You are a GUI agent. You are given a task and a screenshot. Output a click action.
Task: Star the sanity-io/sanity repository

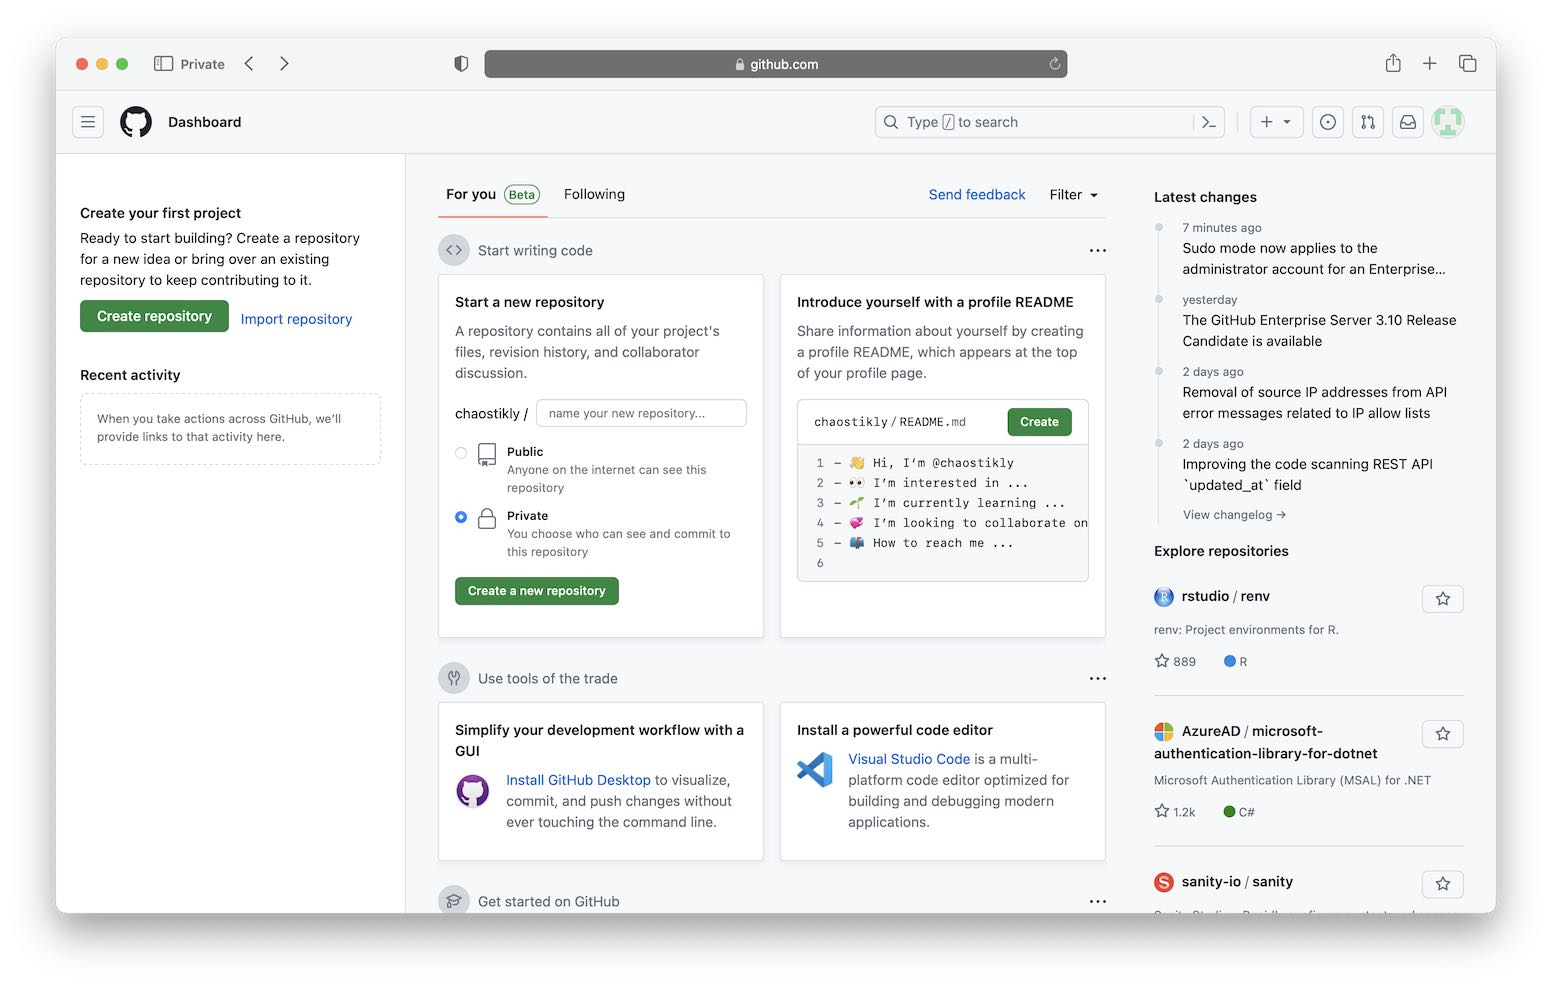pos(1442,884)
